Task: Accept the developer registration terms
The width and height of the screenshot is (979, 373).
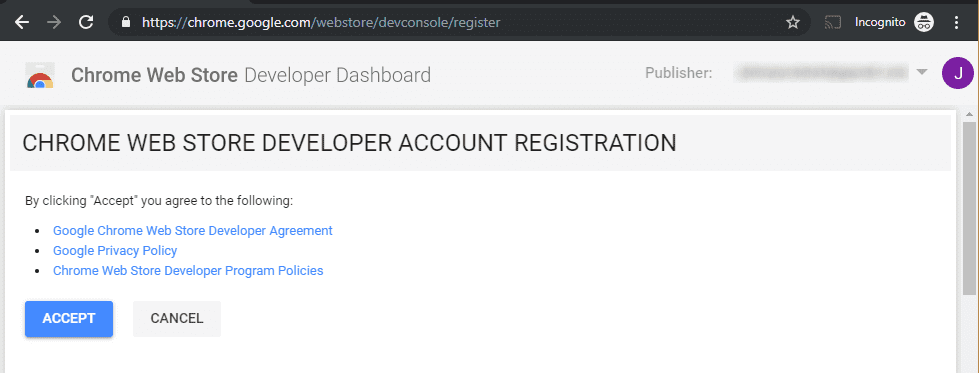Action: (69, 319)
